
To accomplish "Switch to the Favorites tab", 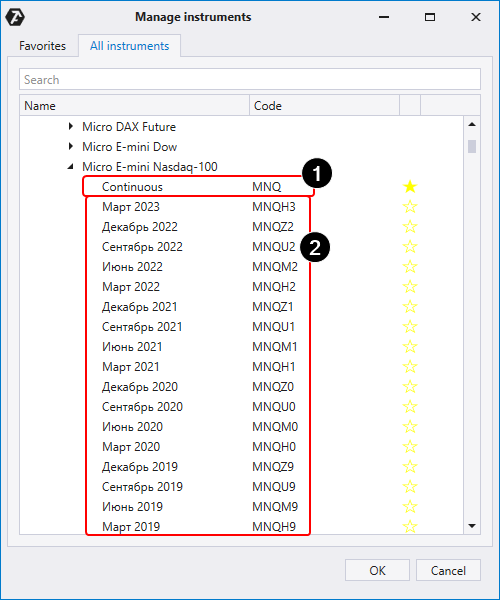I will tap(42, 46).
